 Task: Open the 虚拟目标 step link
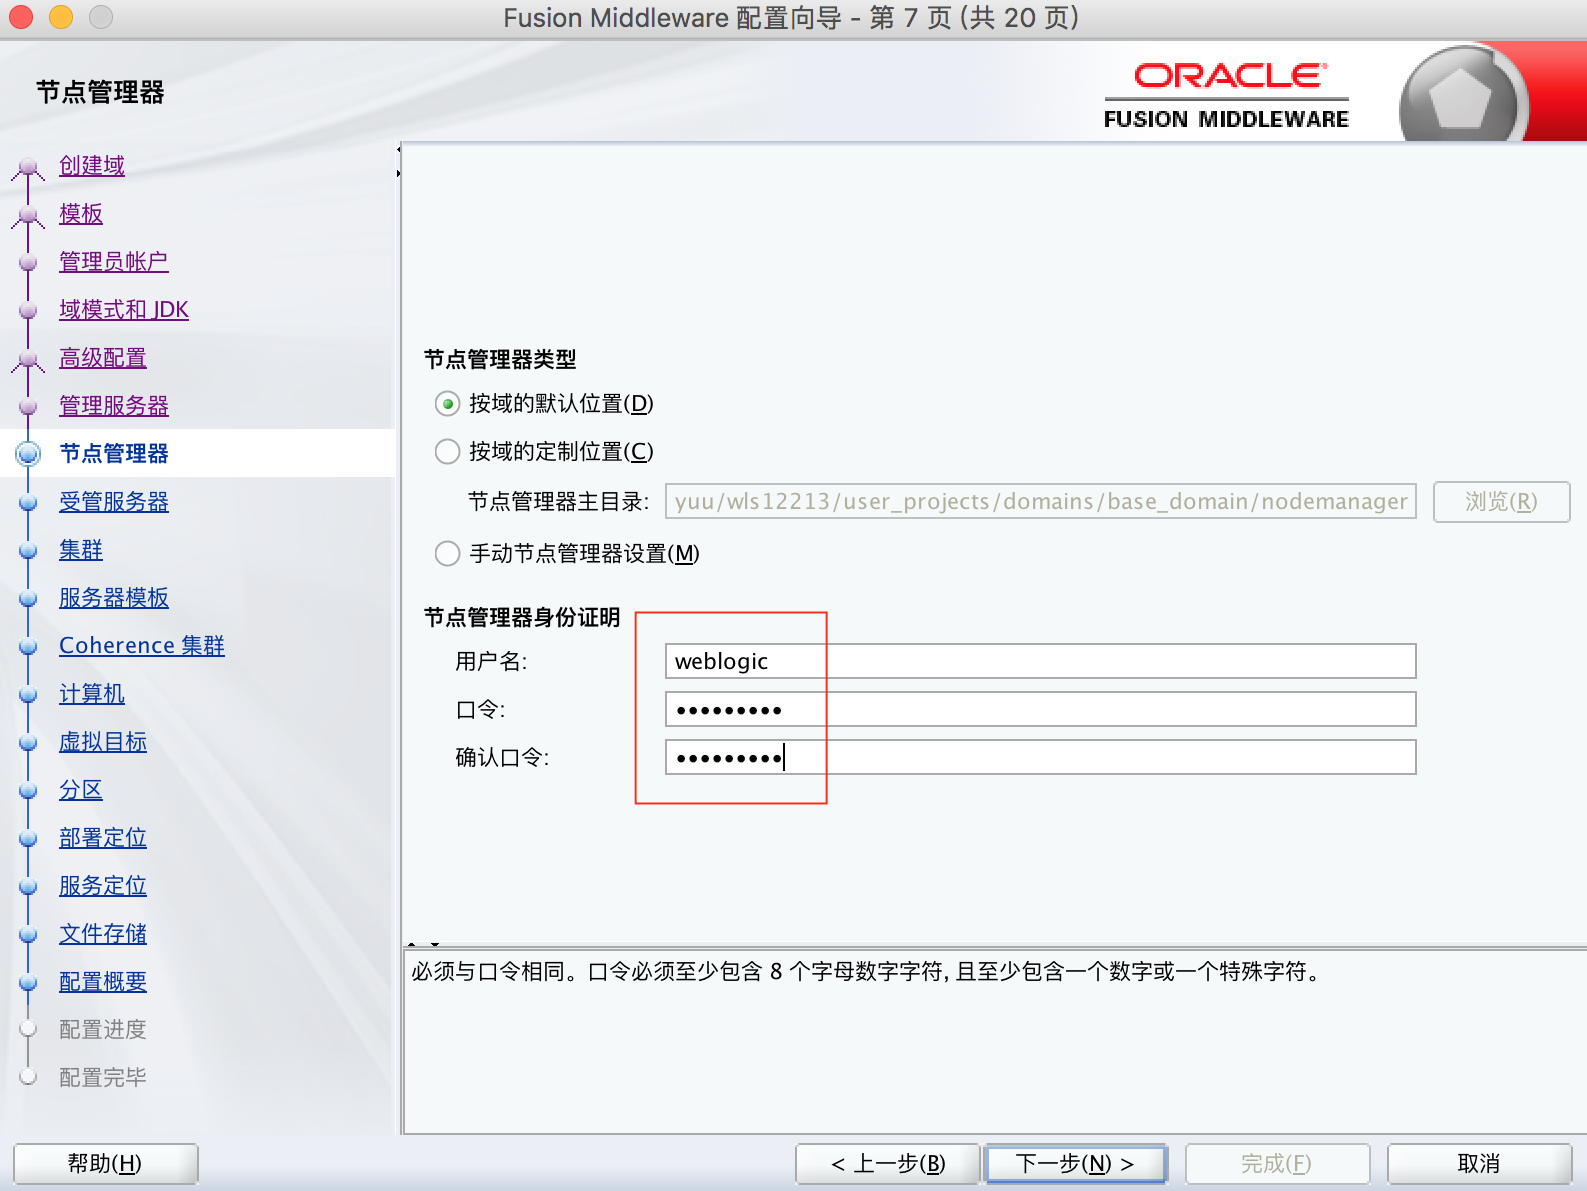point(103,742)
